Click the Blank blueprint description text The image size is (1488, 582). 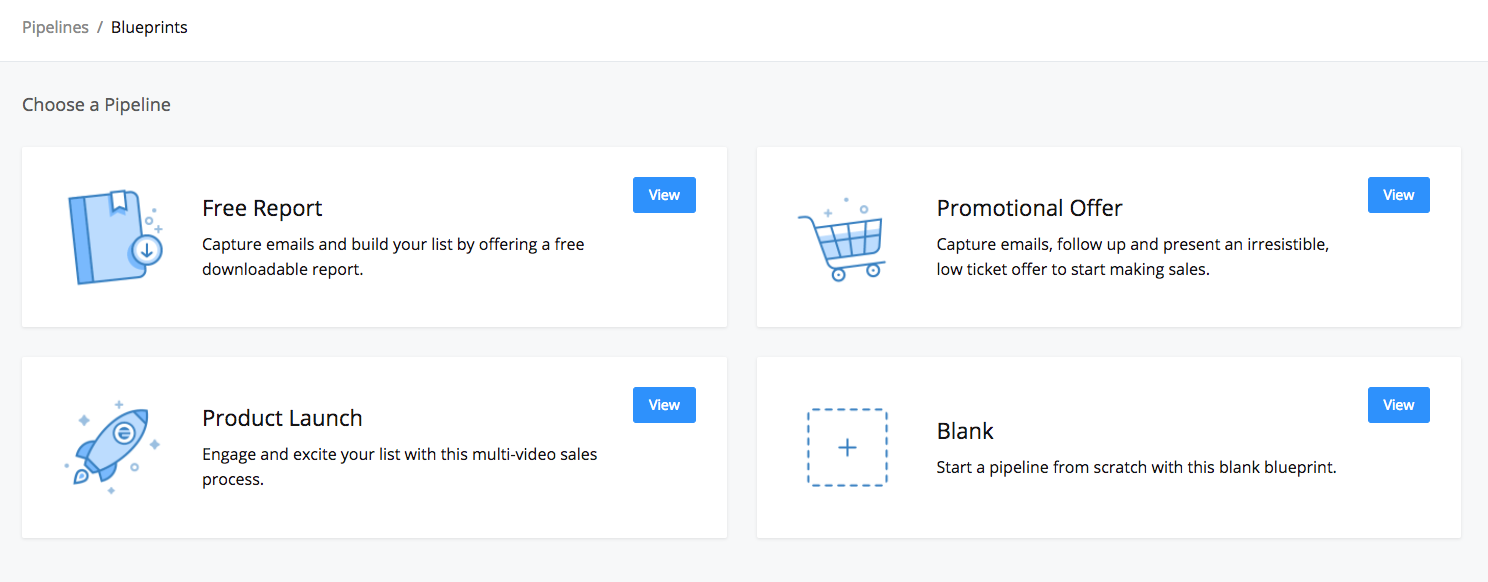[1136, 467]
